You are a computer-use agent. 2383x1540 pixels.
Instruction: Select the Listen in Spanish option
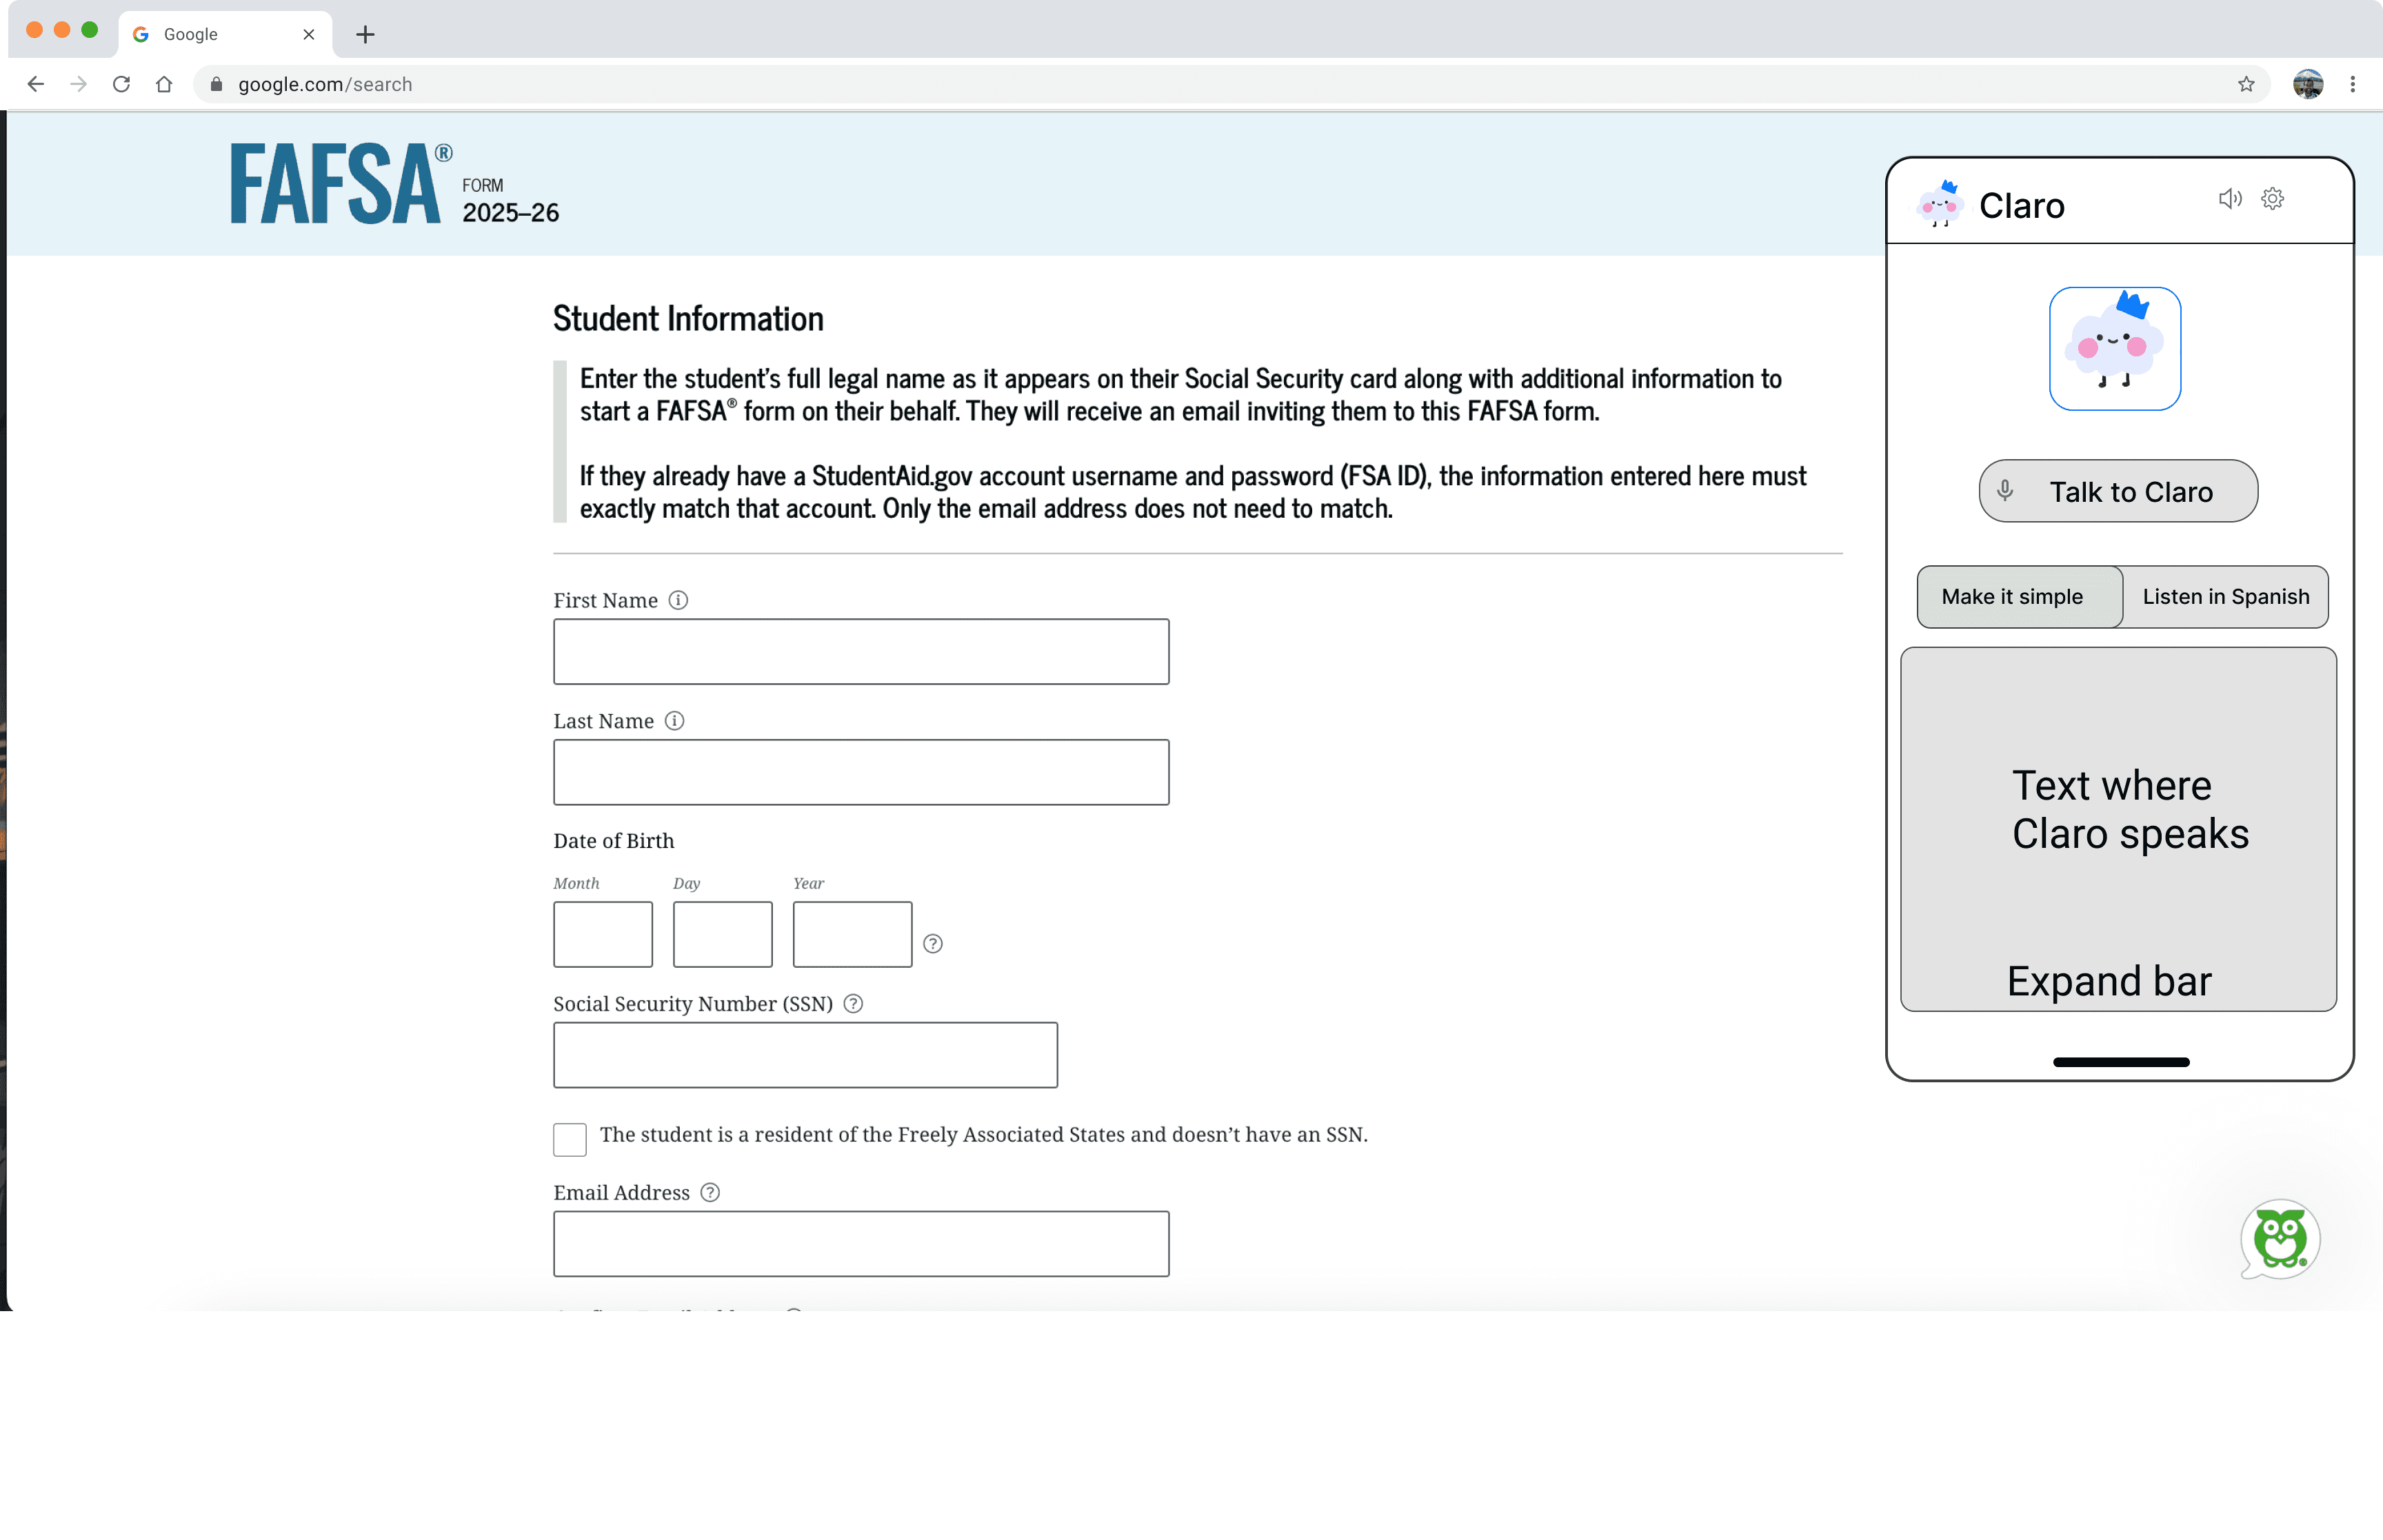click(2225, 597)
